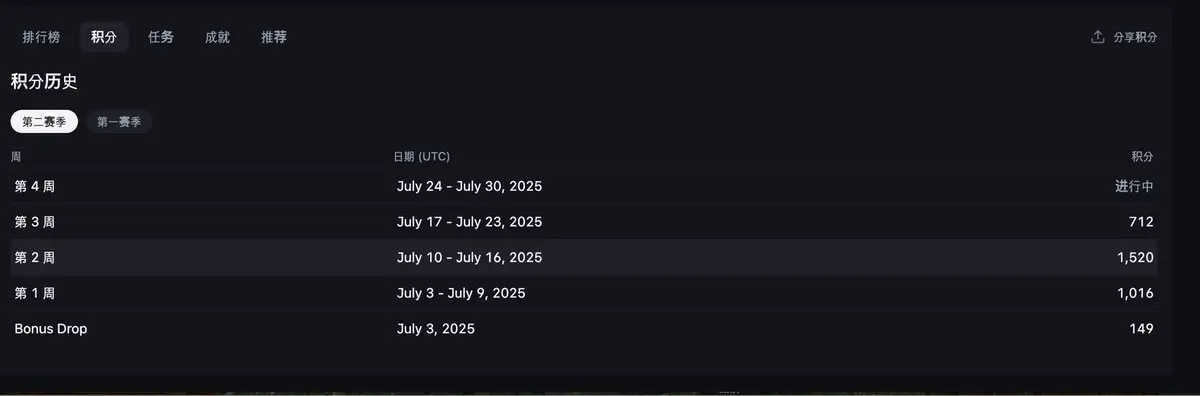Click the 第 4 周 row

coord(584,186)
